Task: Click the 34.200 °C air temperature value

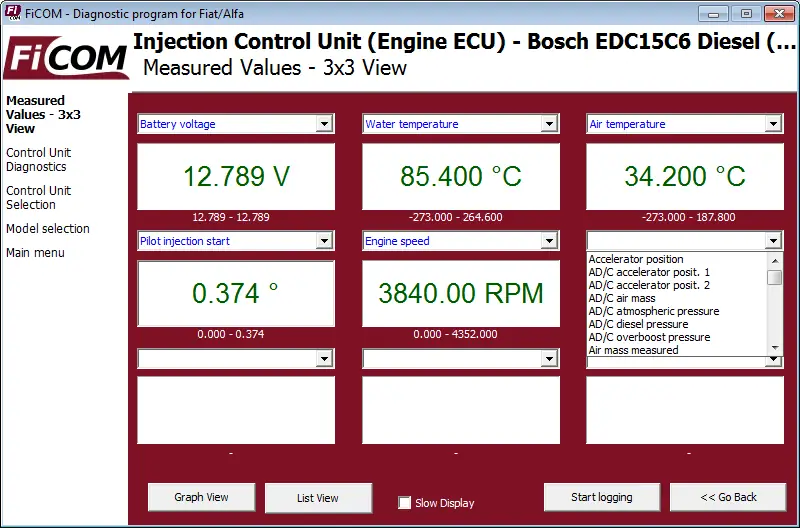Action: coord(685,177)
